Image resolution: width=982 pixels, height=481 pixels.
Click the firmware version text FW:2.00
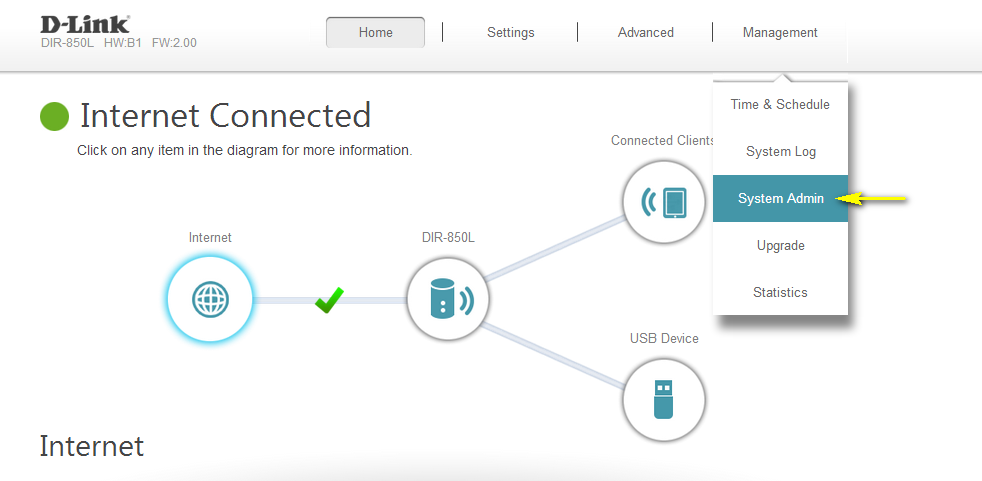[x=175, y=44]
